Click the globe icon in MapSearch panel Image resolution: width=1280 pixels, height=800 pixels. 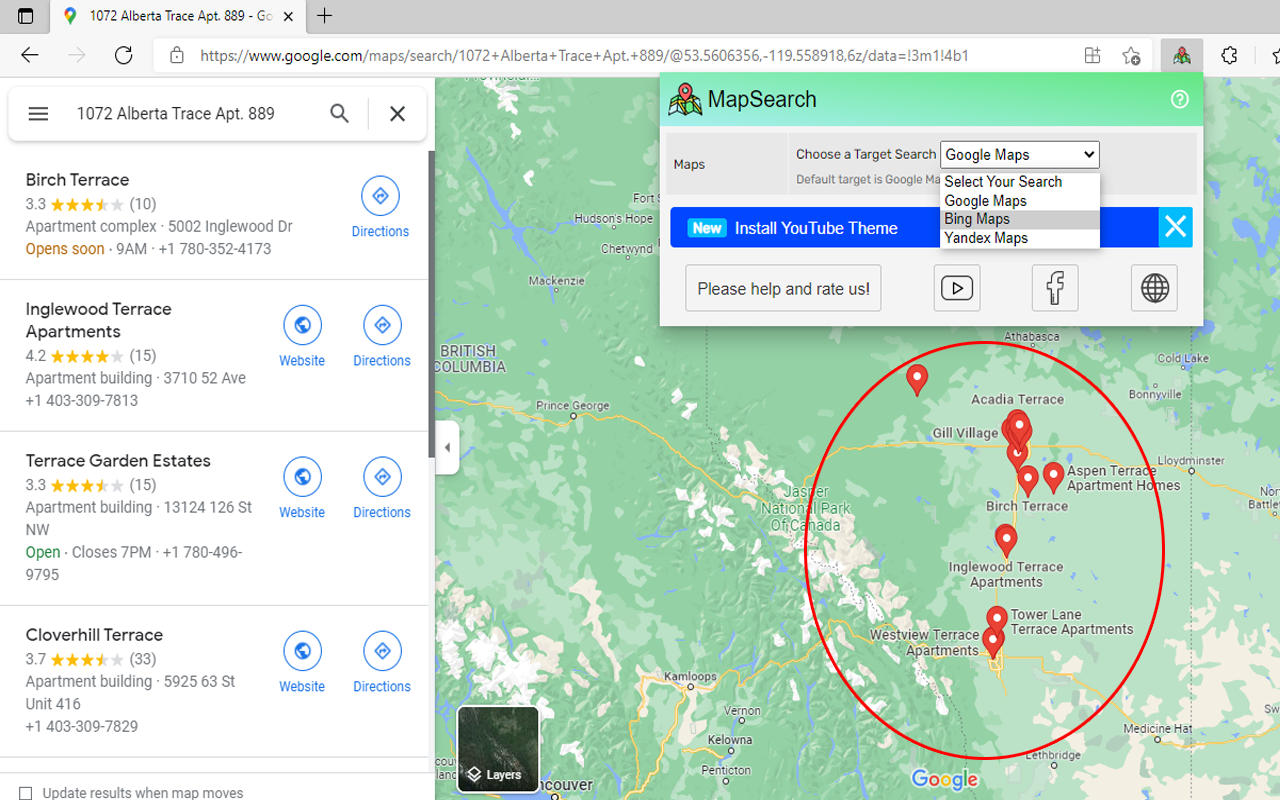coord(1153,287)
